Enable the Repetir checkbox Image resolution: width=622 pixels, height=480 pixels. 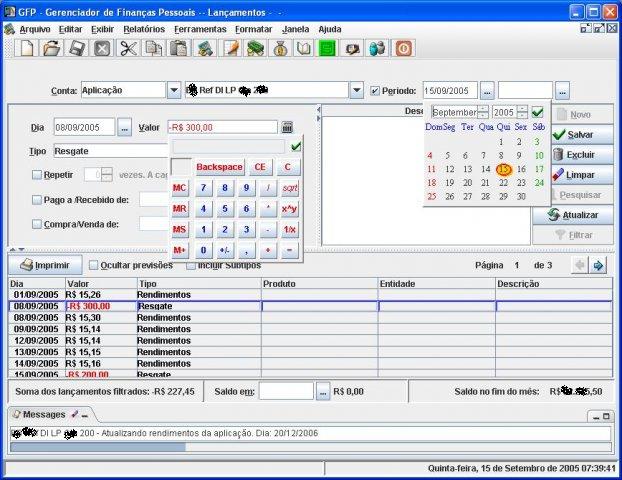point(37,174)
